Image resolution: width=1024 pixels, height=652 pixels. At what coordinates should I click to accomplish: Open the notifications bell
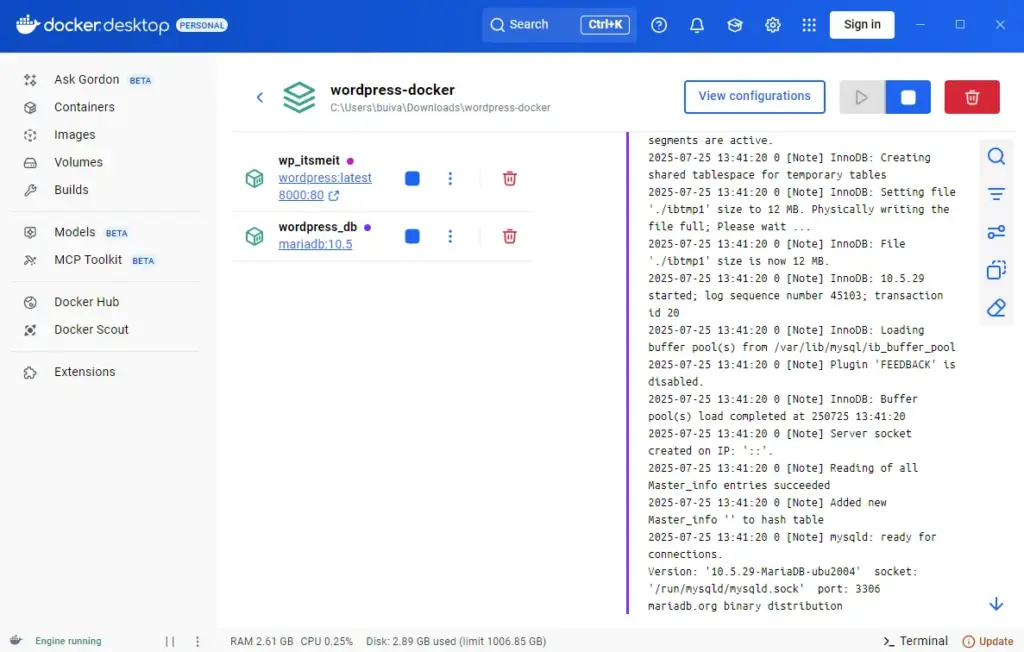[697, 24]
